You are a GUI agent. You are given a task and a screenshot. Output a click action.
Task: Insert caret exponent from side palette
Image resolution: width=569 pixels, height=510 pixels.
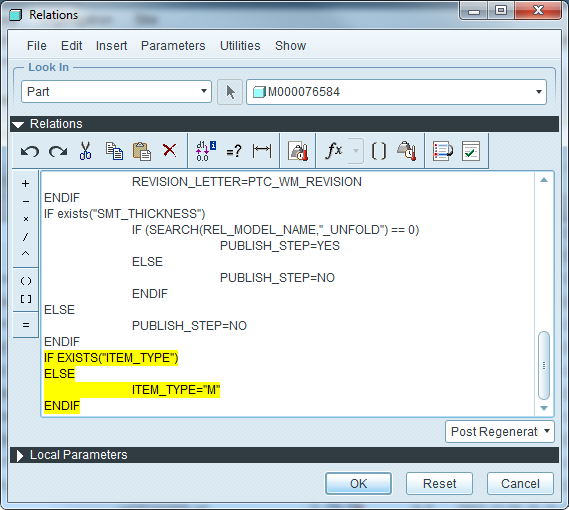pos(25,253)
